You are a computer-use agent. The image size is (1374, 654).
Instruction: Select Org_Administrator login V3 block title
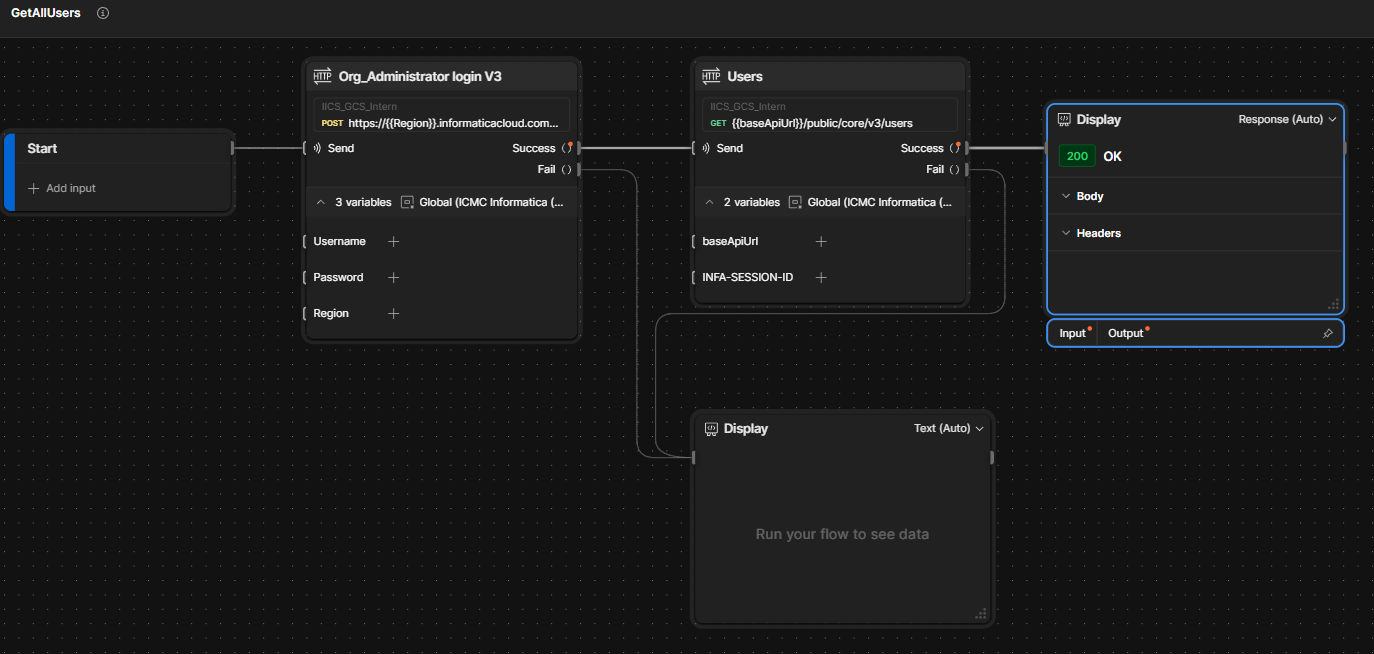point(420,76)
